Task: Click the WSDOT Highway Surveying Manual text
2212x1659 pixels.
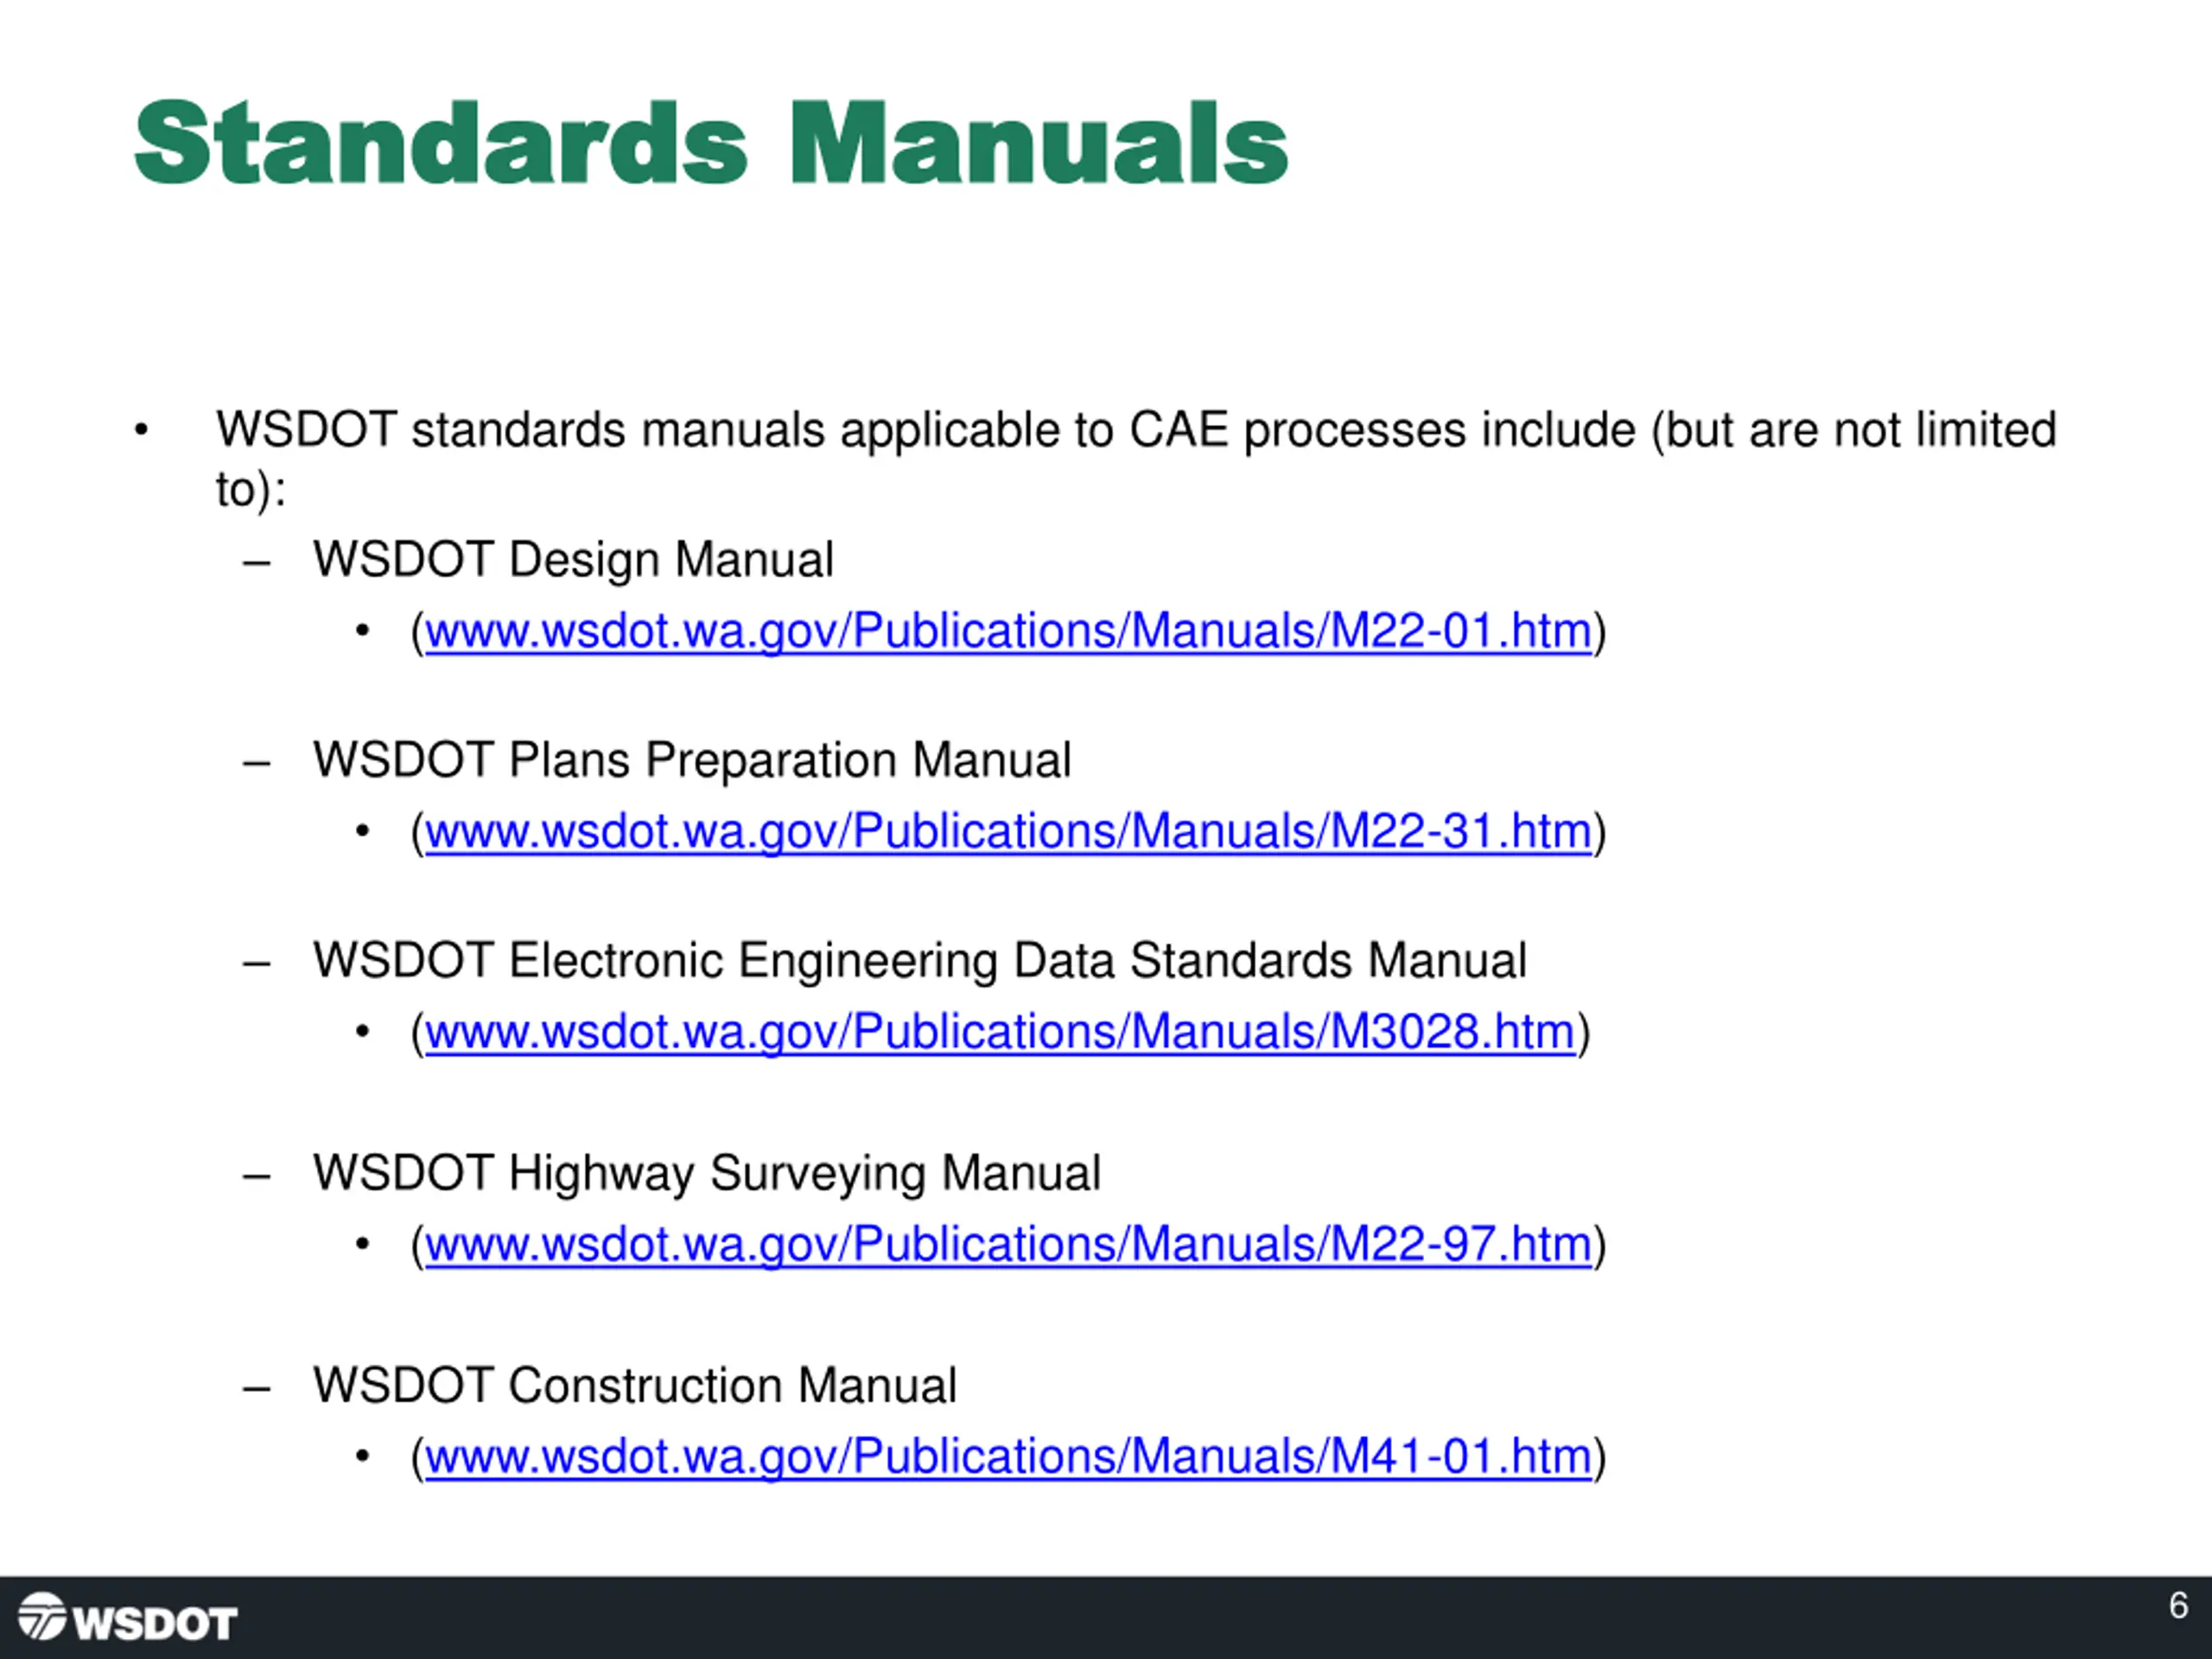Action: click(706, 1173)
